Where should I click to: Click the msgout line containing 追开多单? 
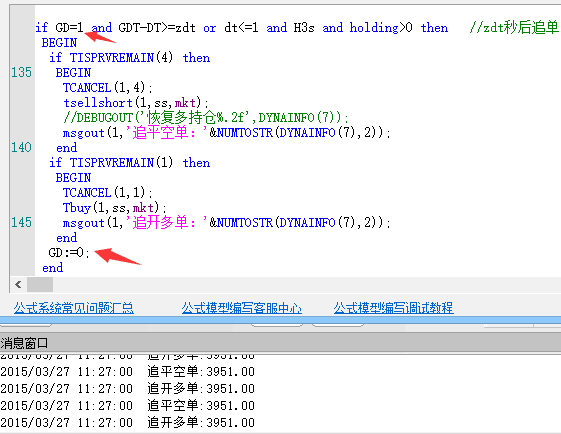[x=226, y=223]
